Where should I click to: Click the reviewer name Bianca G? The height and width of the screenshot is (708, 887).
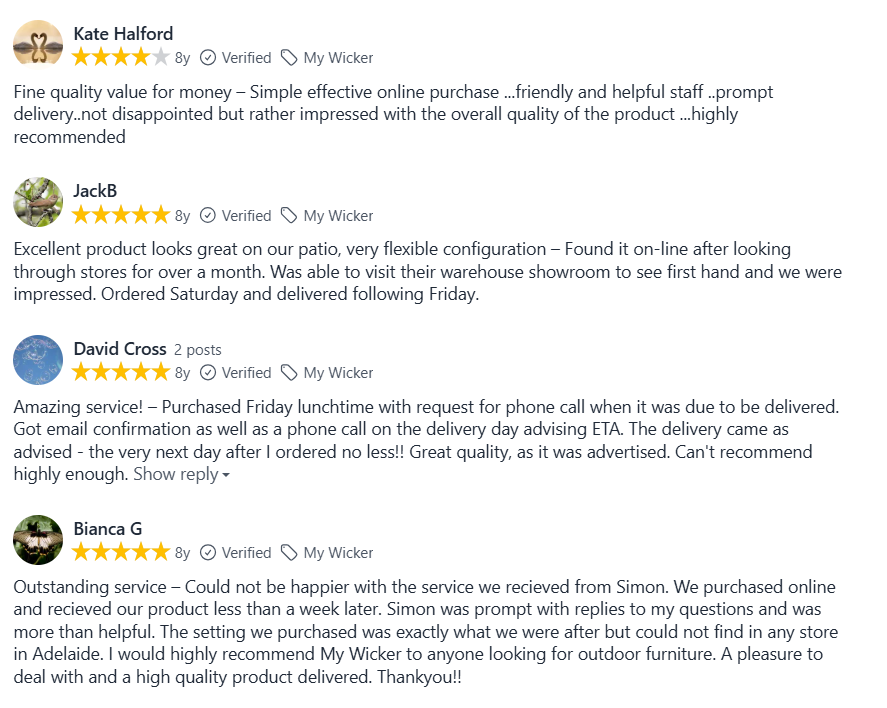click(x=108, y=529)
